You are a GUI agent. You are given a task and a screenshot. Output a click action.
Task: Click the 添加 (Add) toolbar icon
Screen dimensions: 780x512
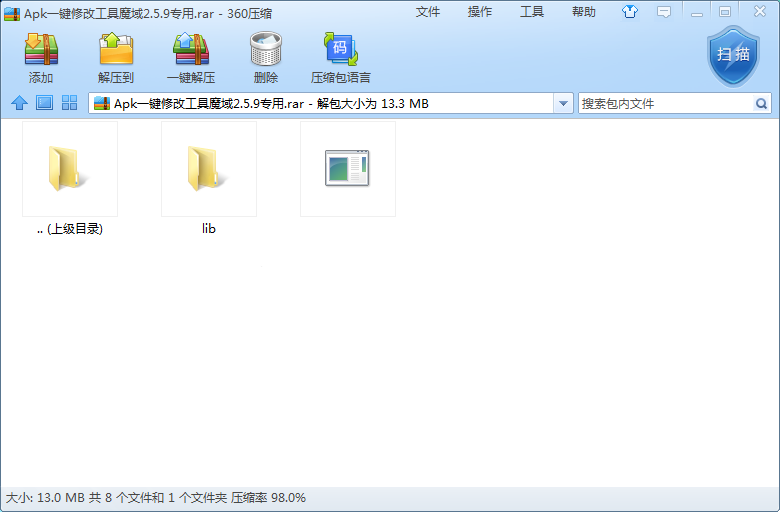point(41,49)
